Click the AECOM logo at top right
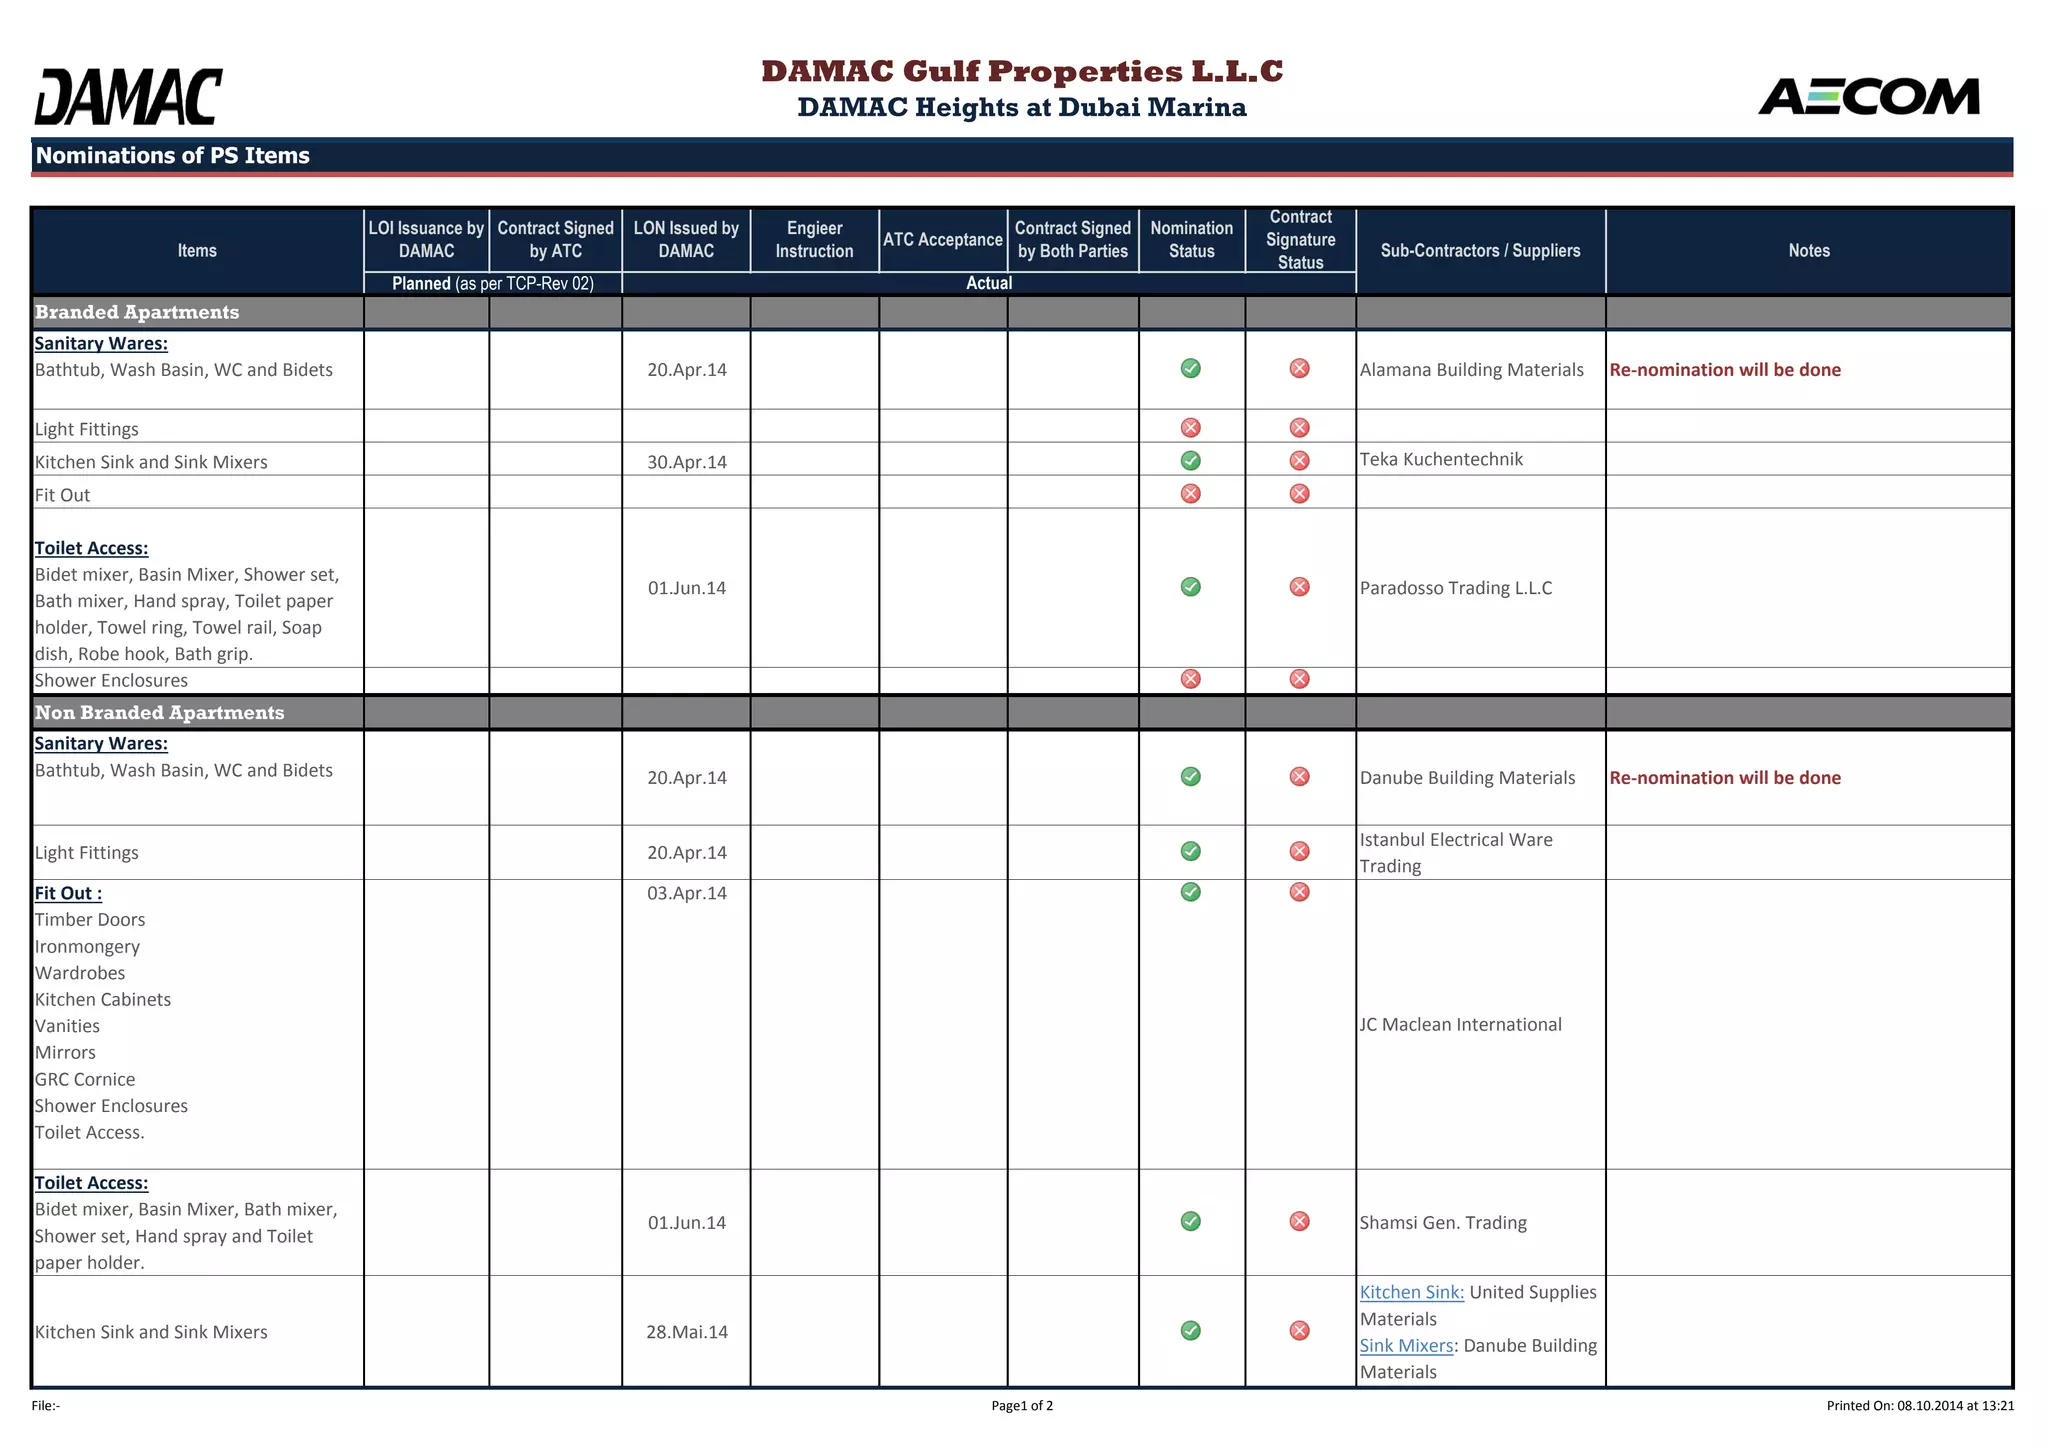 point(1868,97)
